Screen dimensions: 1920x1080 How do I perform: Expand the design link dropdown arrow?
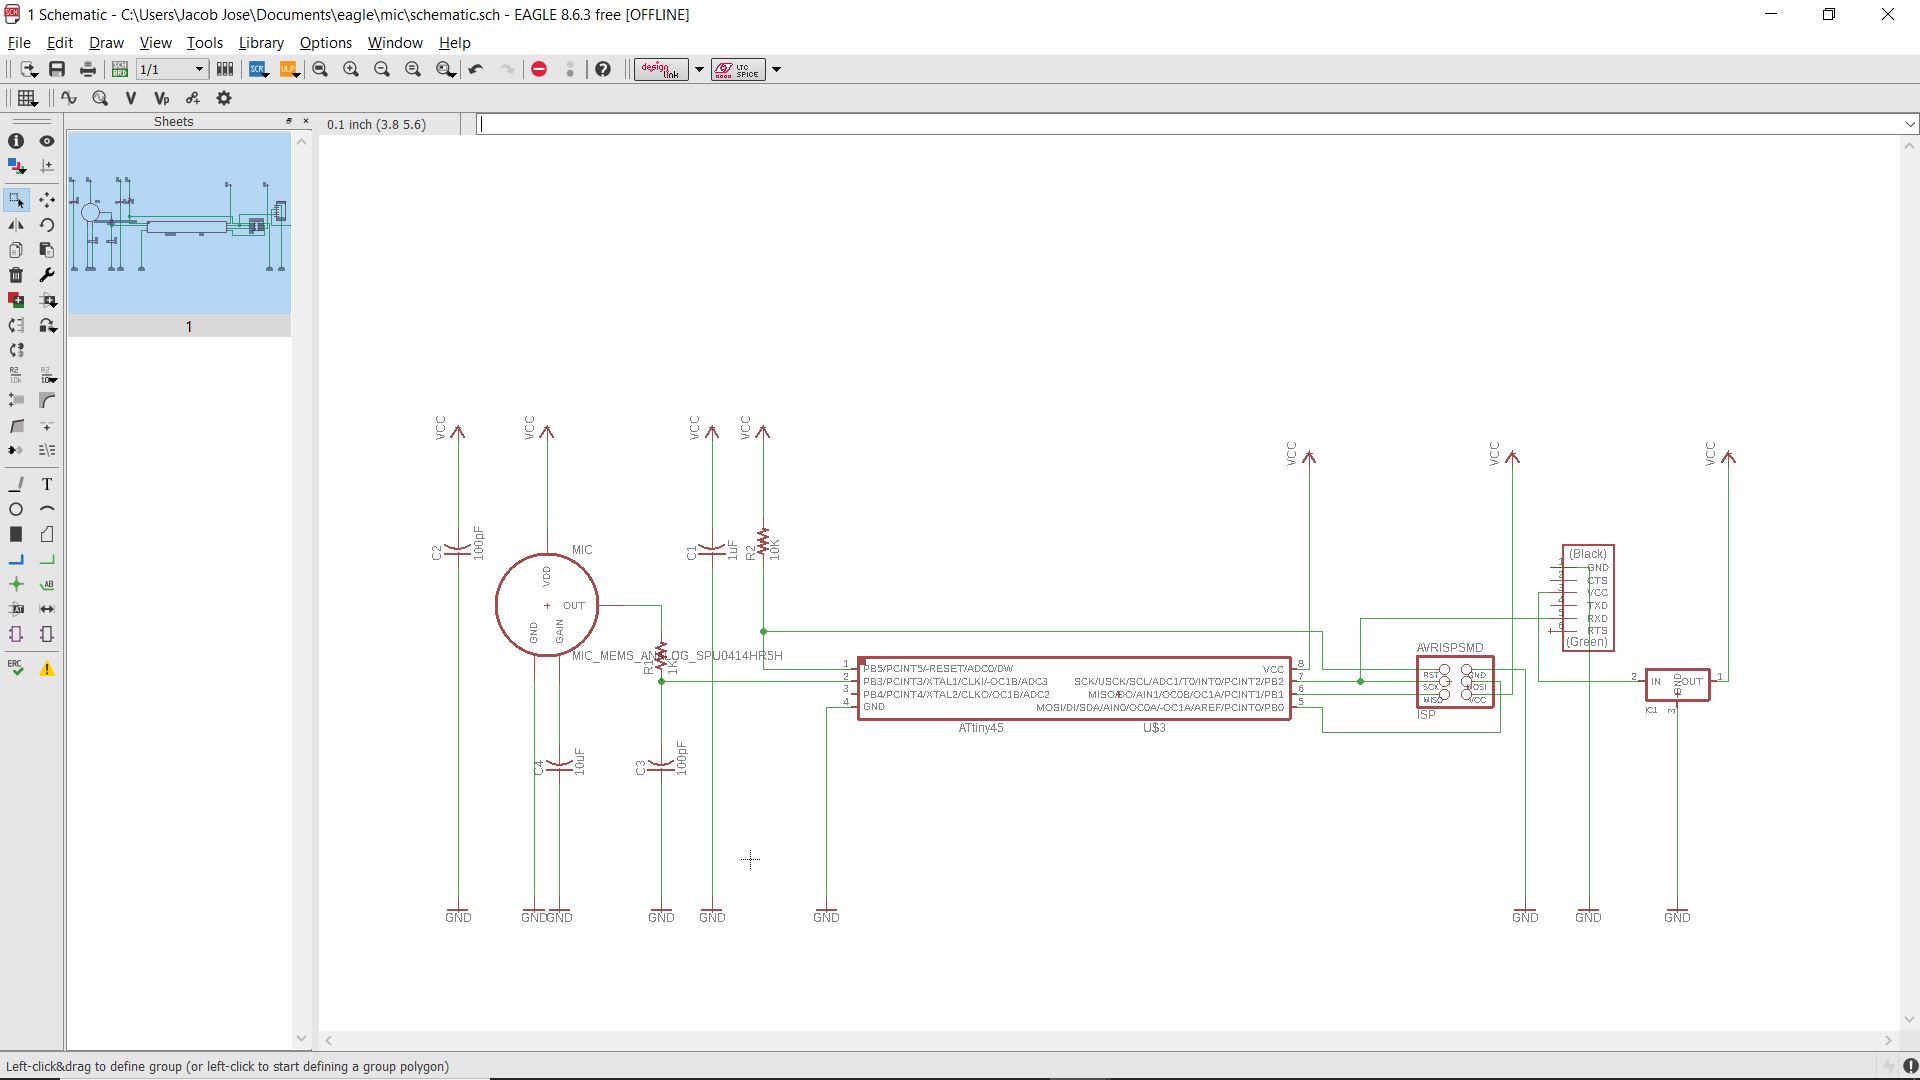coord(699,69)
